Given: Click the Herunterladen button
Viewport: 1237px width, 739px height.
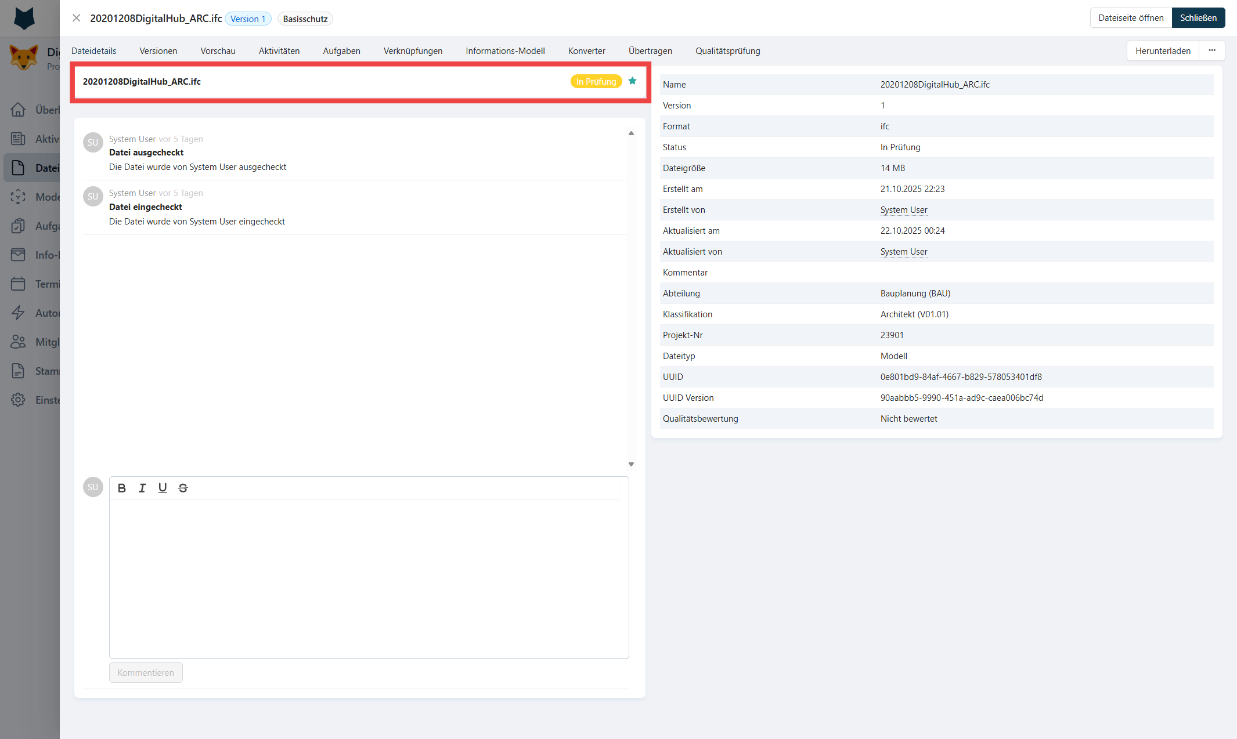Looking at the screenshot, I should tap(1163, 50).
